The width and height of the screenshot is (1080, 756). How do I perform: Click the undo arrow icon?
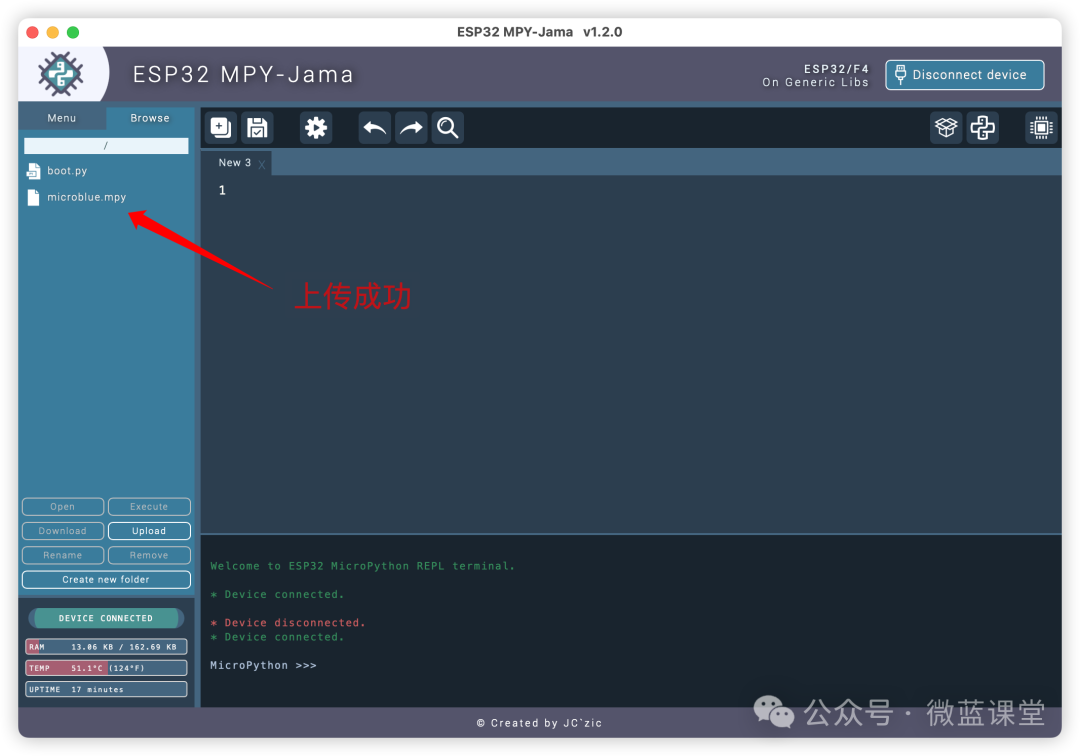pos(375,128)
